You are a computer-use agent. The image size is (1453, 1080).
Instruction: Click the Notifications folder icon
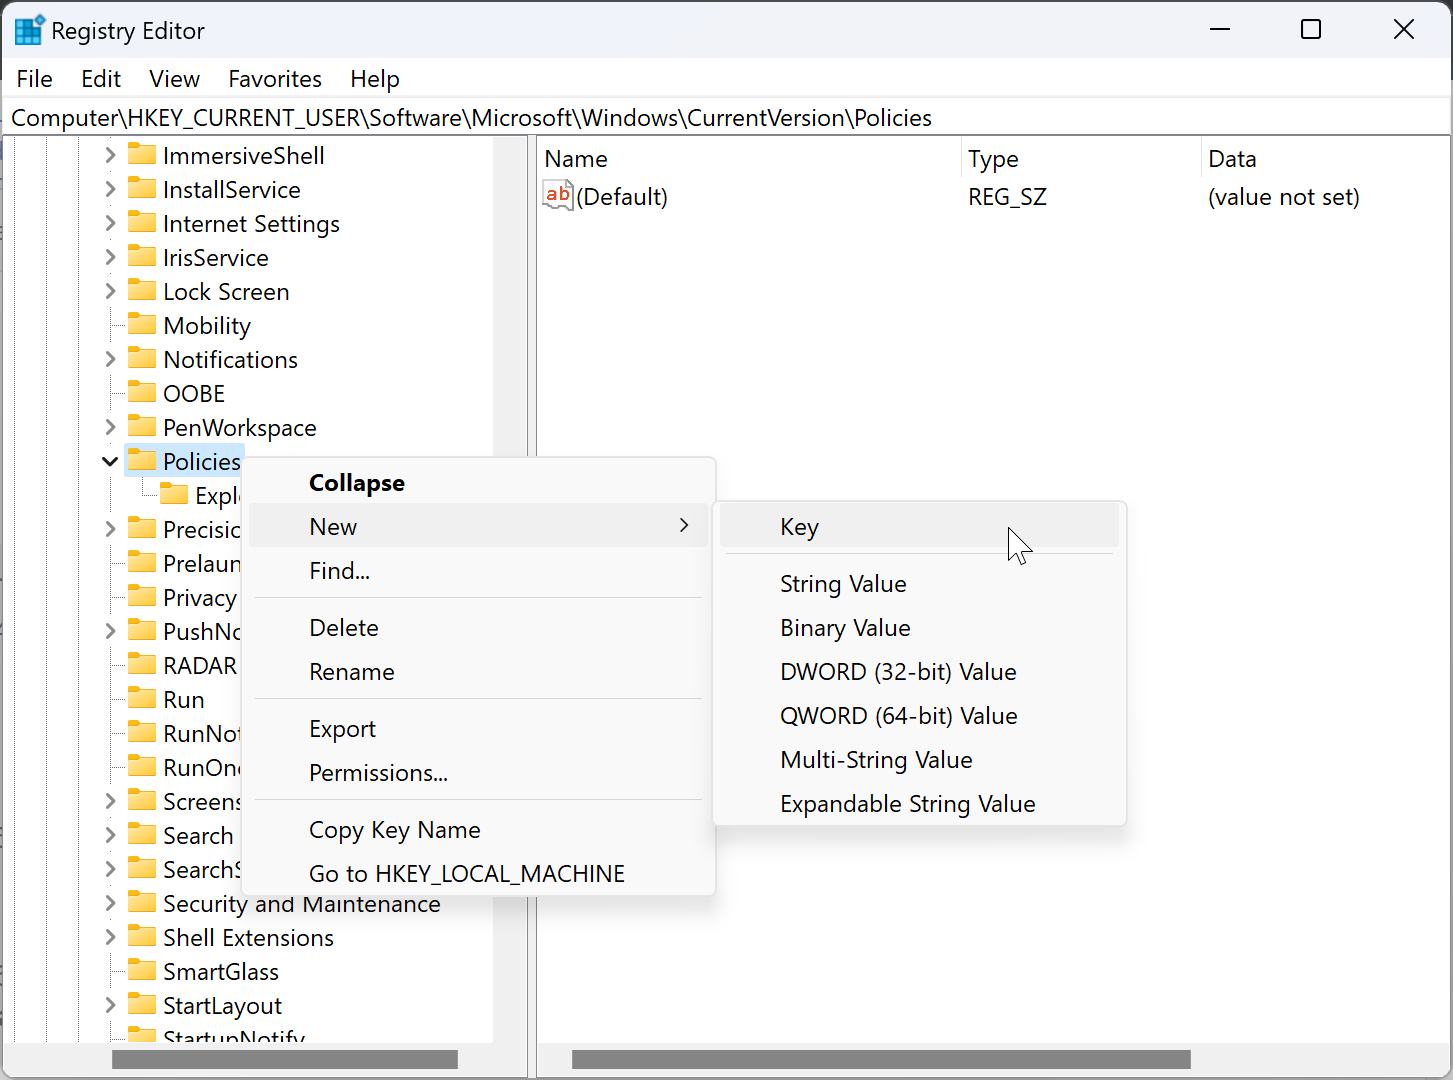point(142,359)
